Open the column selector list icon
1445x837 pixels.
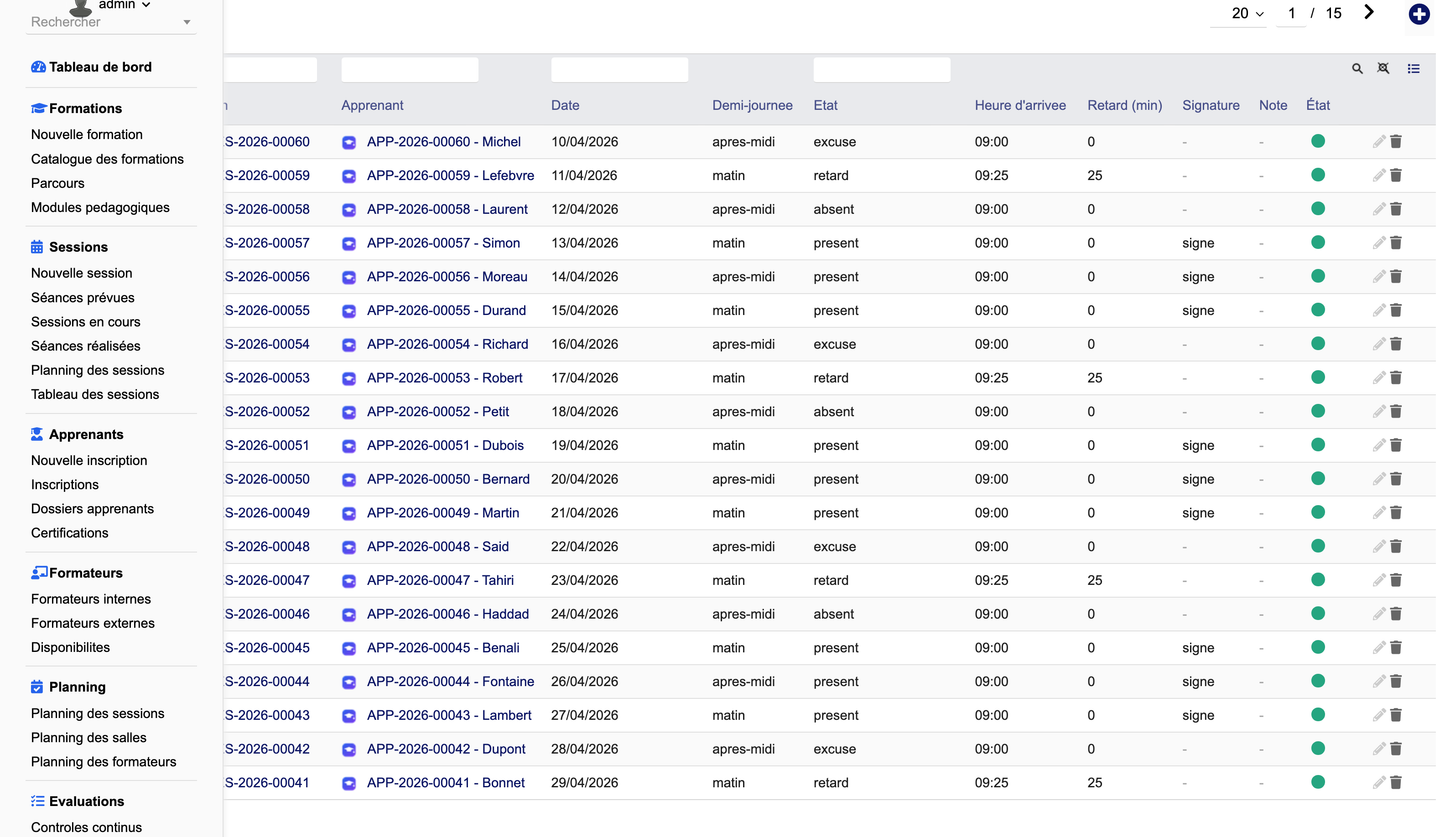click(x=1413, y=69)
